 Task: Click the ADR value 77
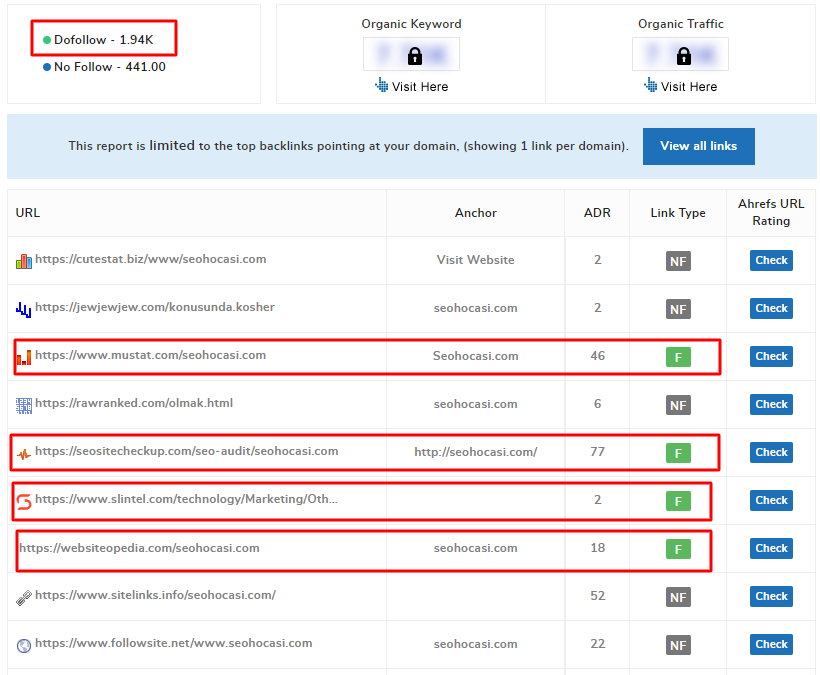pos(598,452)
